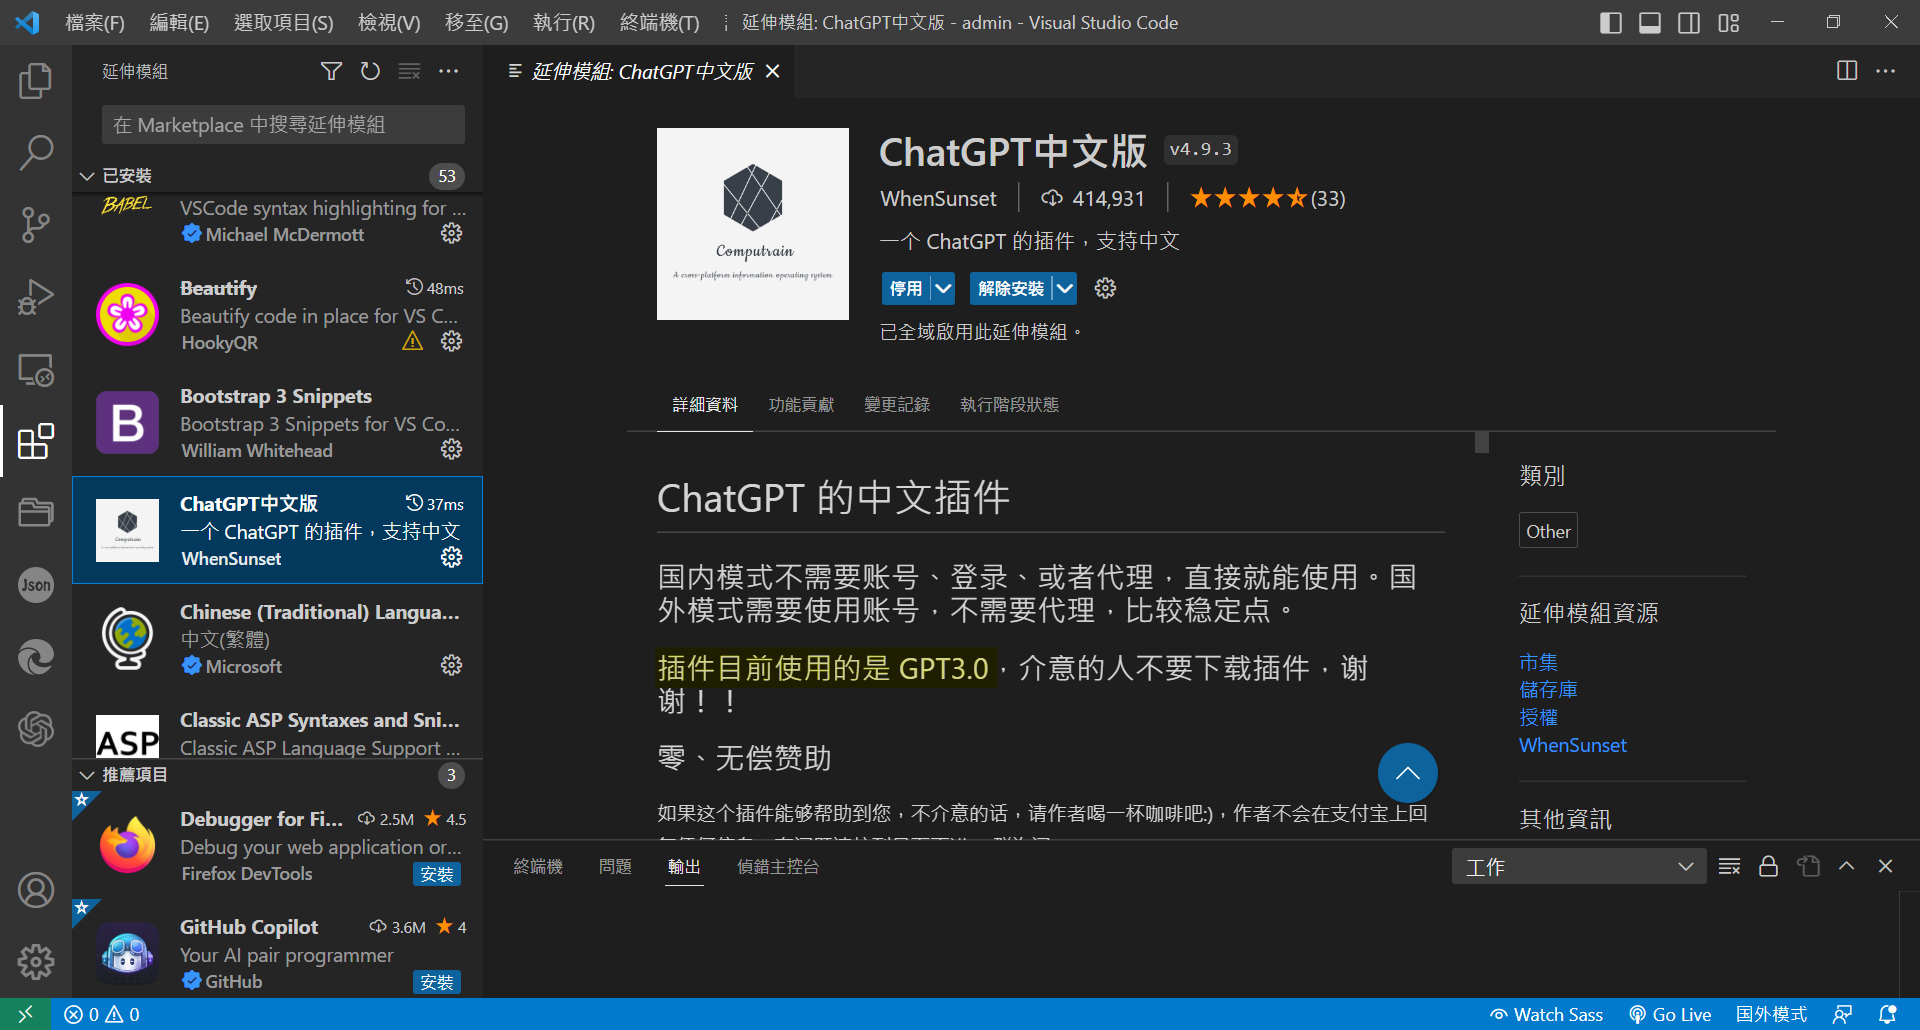
Task: Switch to the 變更記錄 tab
Action: click(896, 404)
